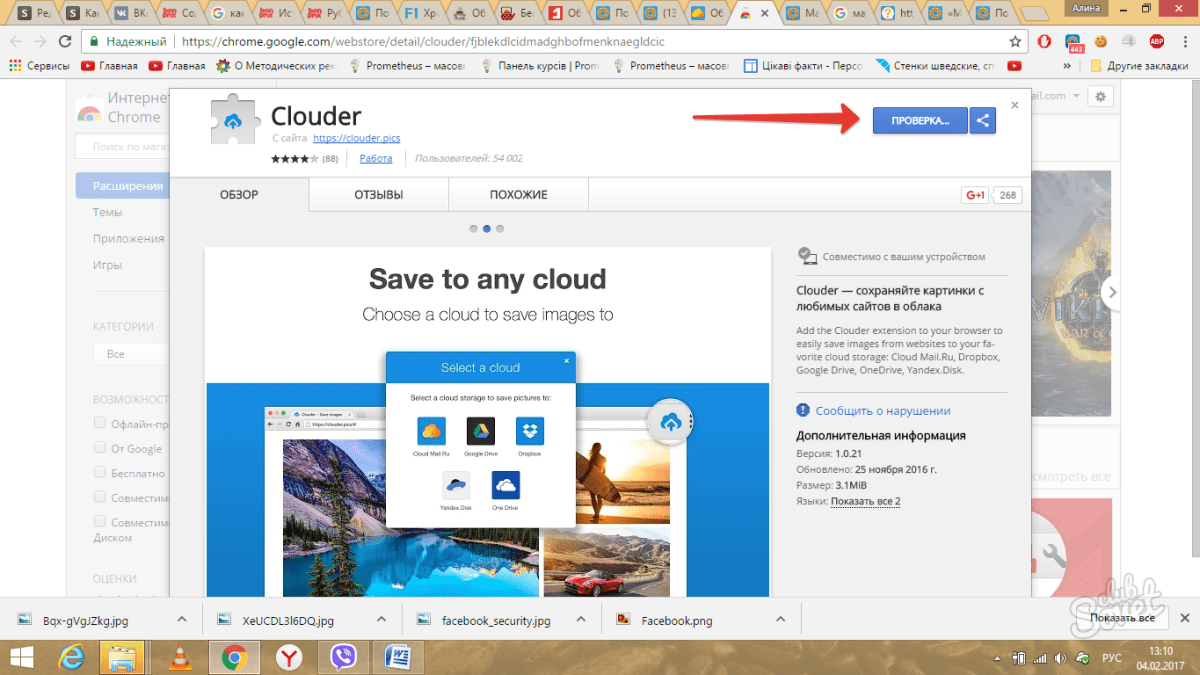
Task: Open Microsoft Word from taskbar
Action: click(399, 656)
